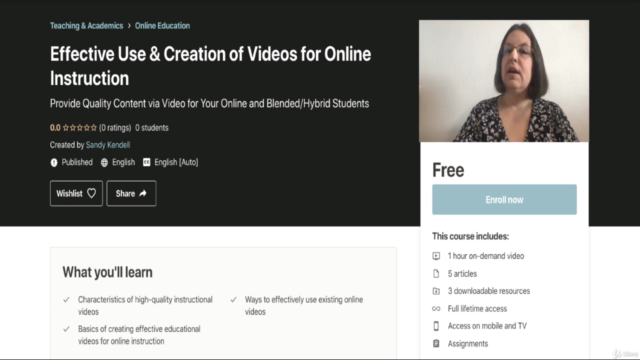Click '1 hour on-demand video' text

[486, 256]
